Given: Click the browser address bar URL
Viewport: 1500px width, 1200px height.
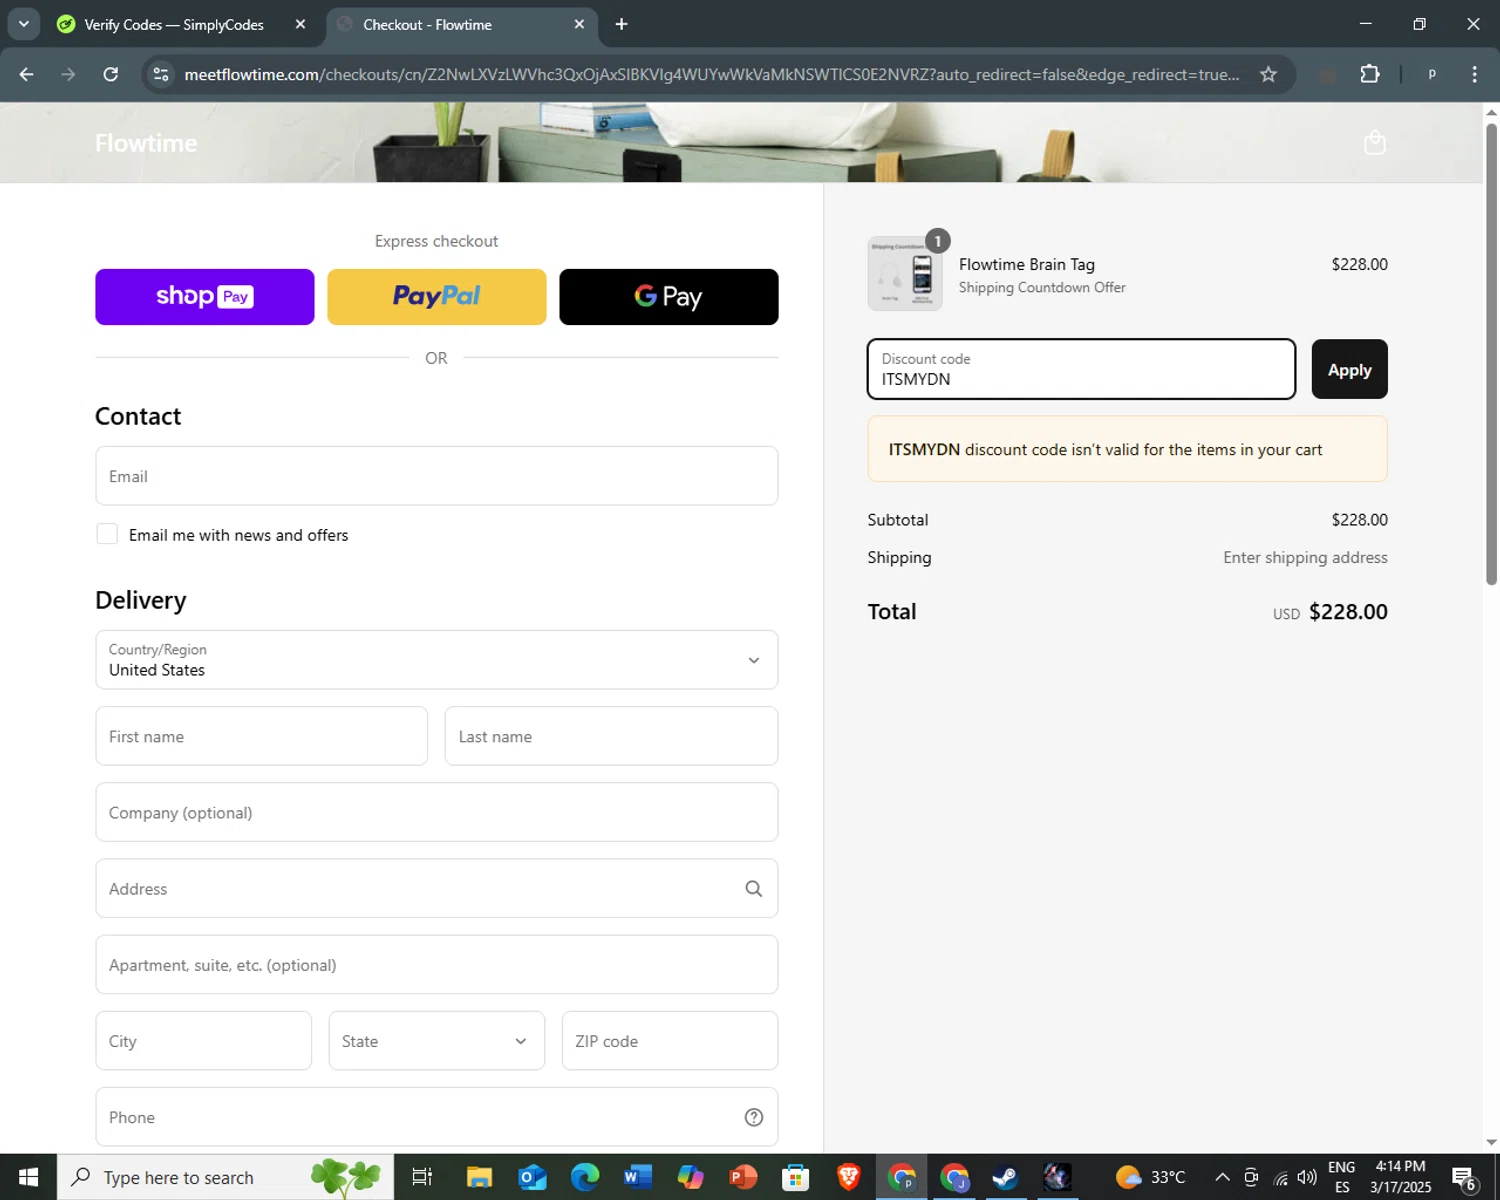Looking at the screenshot, I should coord(711,74).
